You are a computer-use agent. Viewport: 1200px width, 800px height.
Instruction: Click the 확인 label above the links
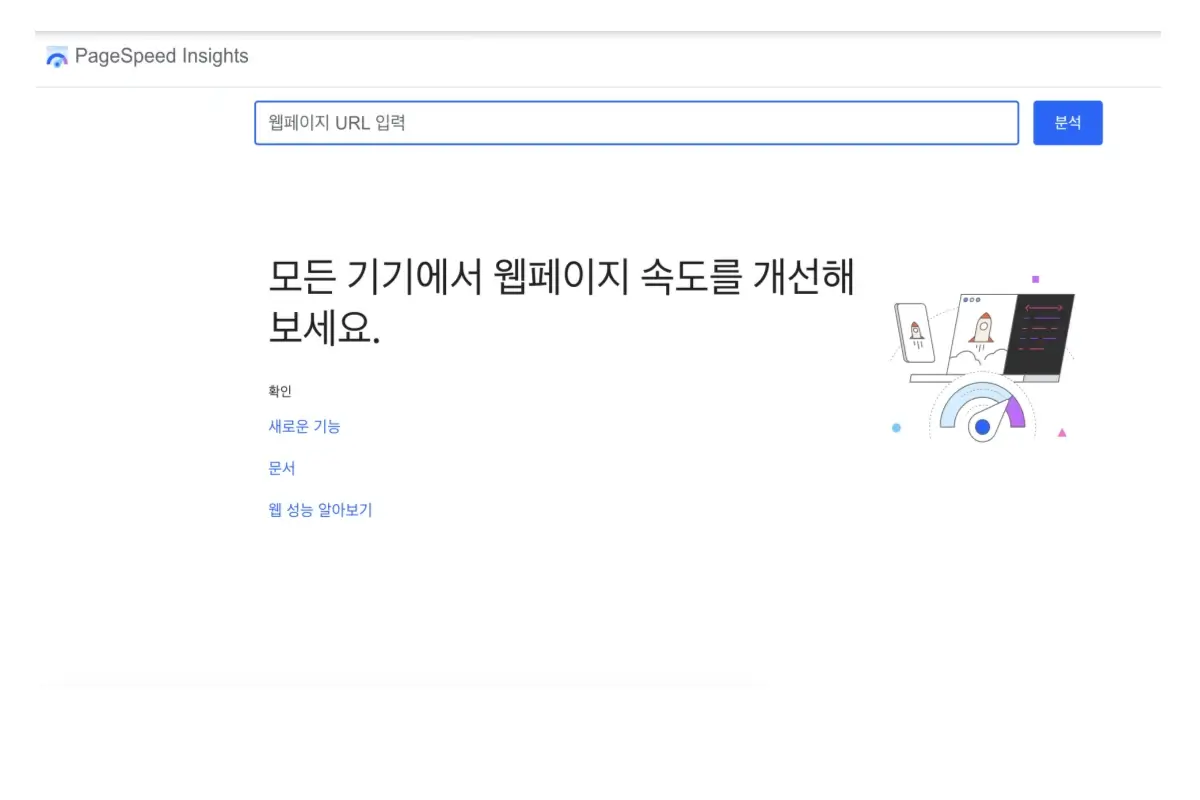[279, 391]
